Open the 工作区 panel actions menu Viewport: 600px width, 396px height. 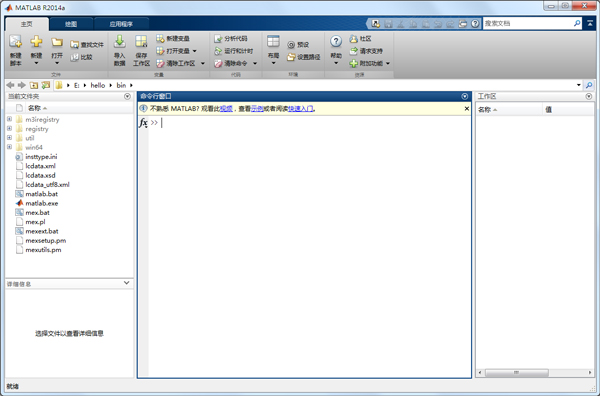click(x=589, y=96)
